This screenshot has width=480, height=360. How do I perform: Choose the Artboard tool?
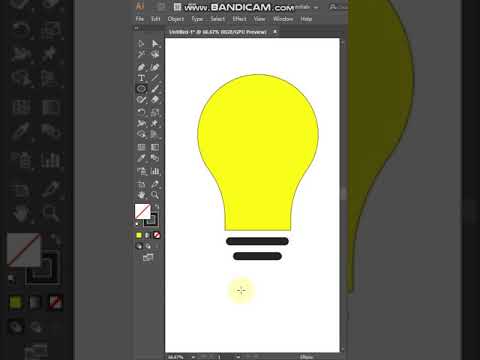[x=141, y=184]
